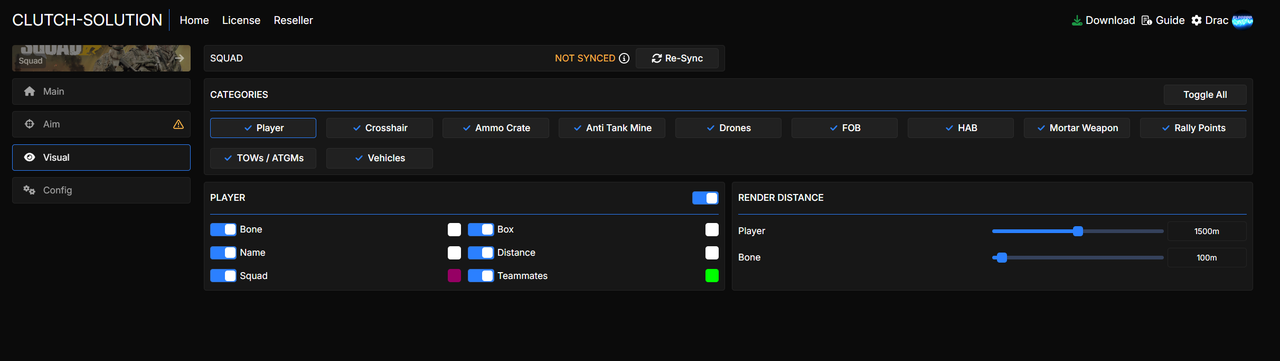Open the Guide document icon
This screenshot has width=1280, height=361.
1147,20
